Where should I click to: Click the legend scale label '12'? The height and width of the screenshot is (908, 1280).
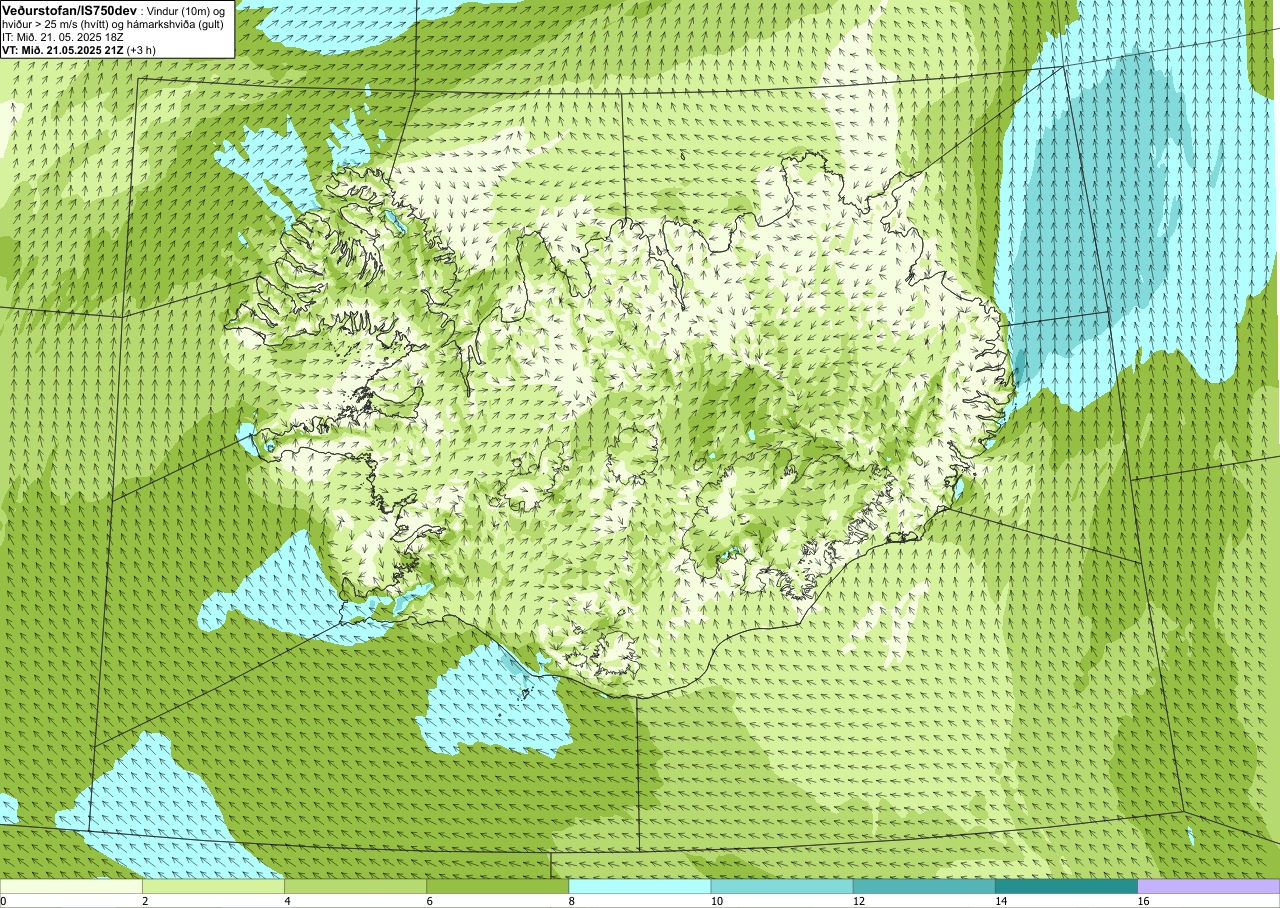[858, 901]
